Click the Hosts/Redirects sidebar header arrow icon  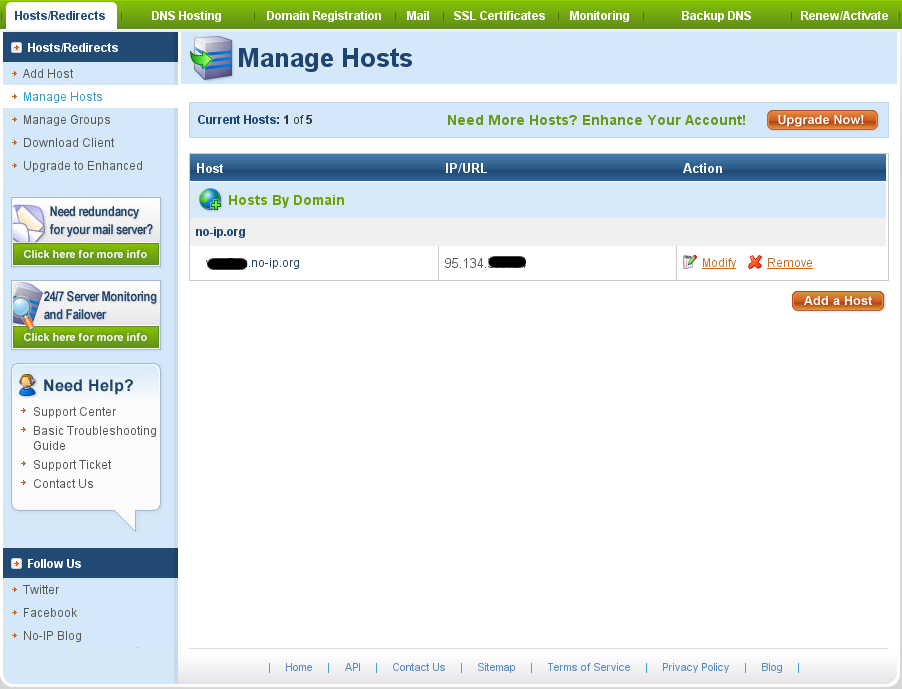17,48
